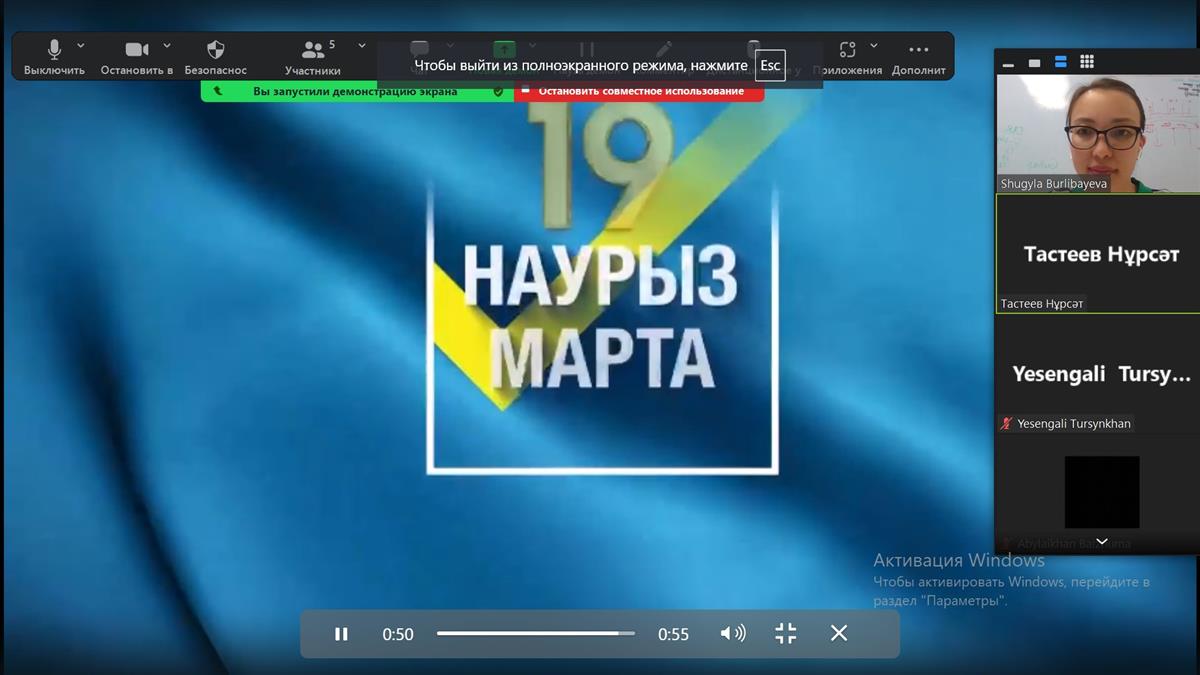The height and width of the screenshot is (675, 1200).
Task: Mute the video player volume icon
Action: (733, 634)
